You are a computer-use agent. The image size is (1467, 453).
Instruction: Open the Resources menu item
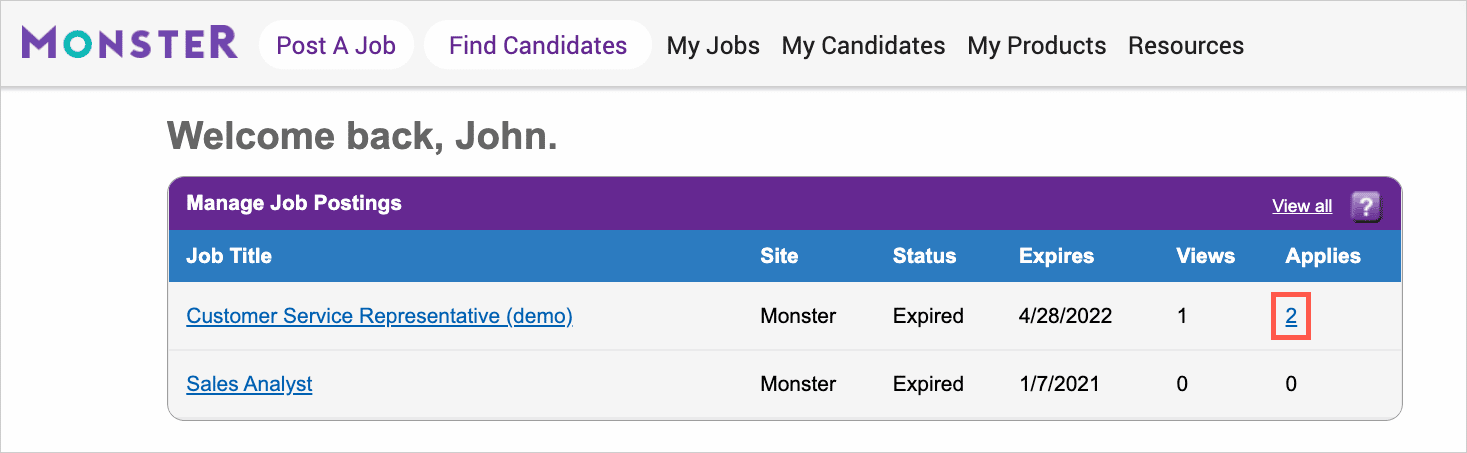tap(1185, 46)
